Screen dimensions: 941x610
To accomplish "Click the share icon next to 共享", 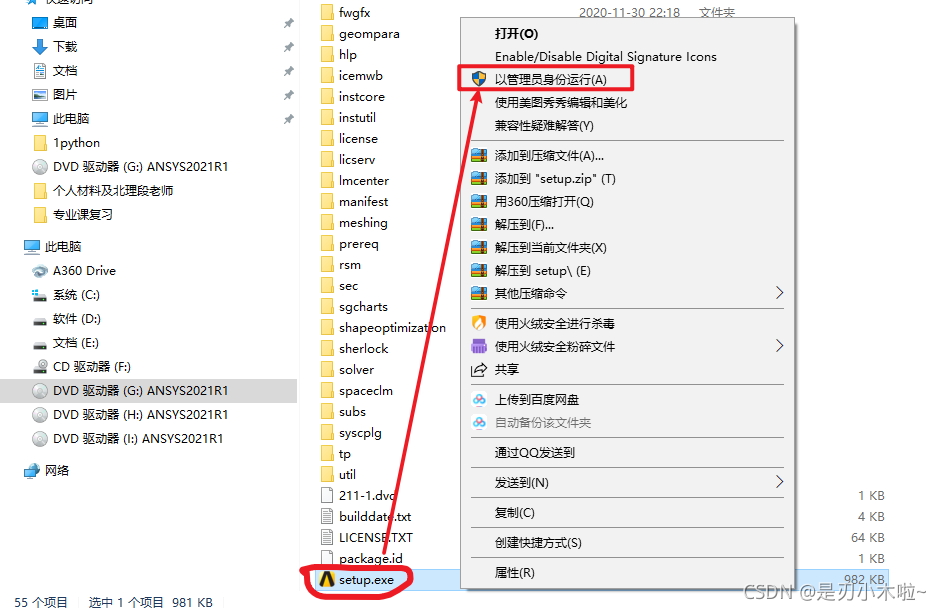I will (478, 369).
